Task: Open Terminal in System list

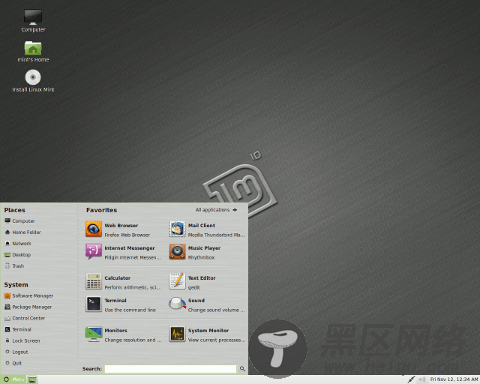Action: [18, 329]
